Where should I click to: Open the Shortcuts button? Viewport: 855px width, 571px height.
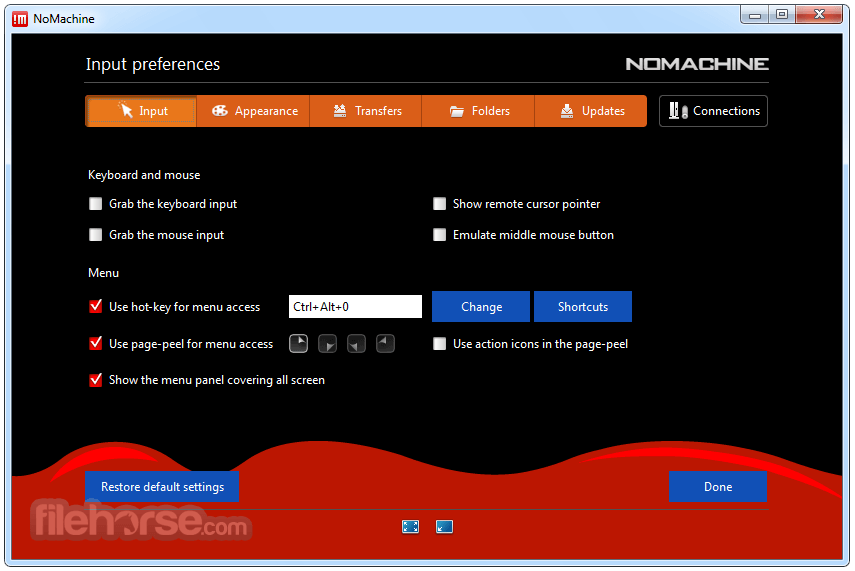point(583,306)
